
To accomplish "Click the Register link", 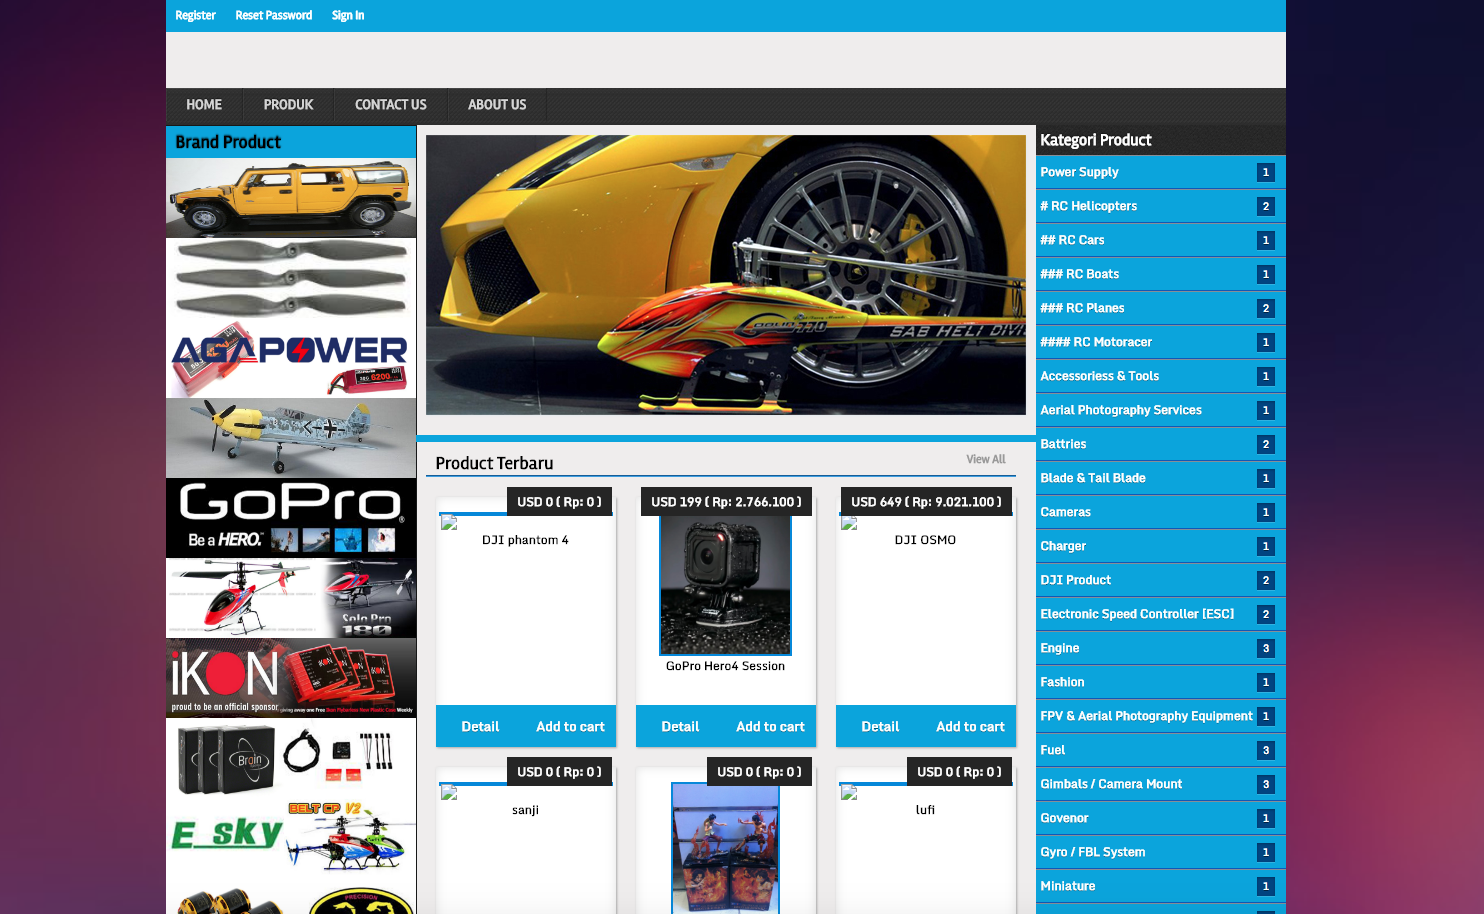I will click(x=195, y=16).
